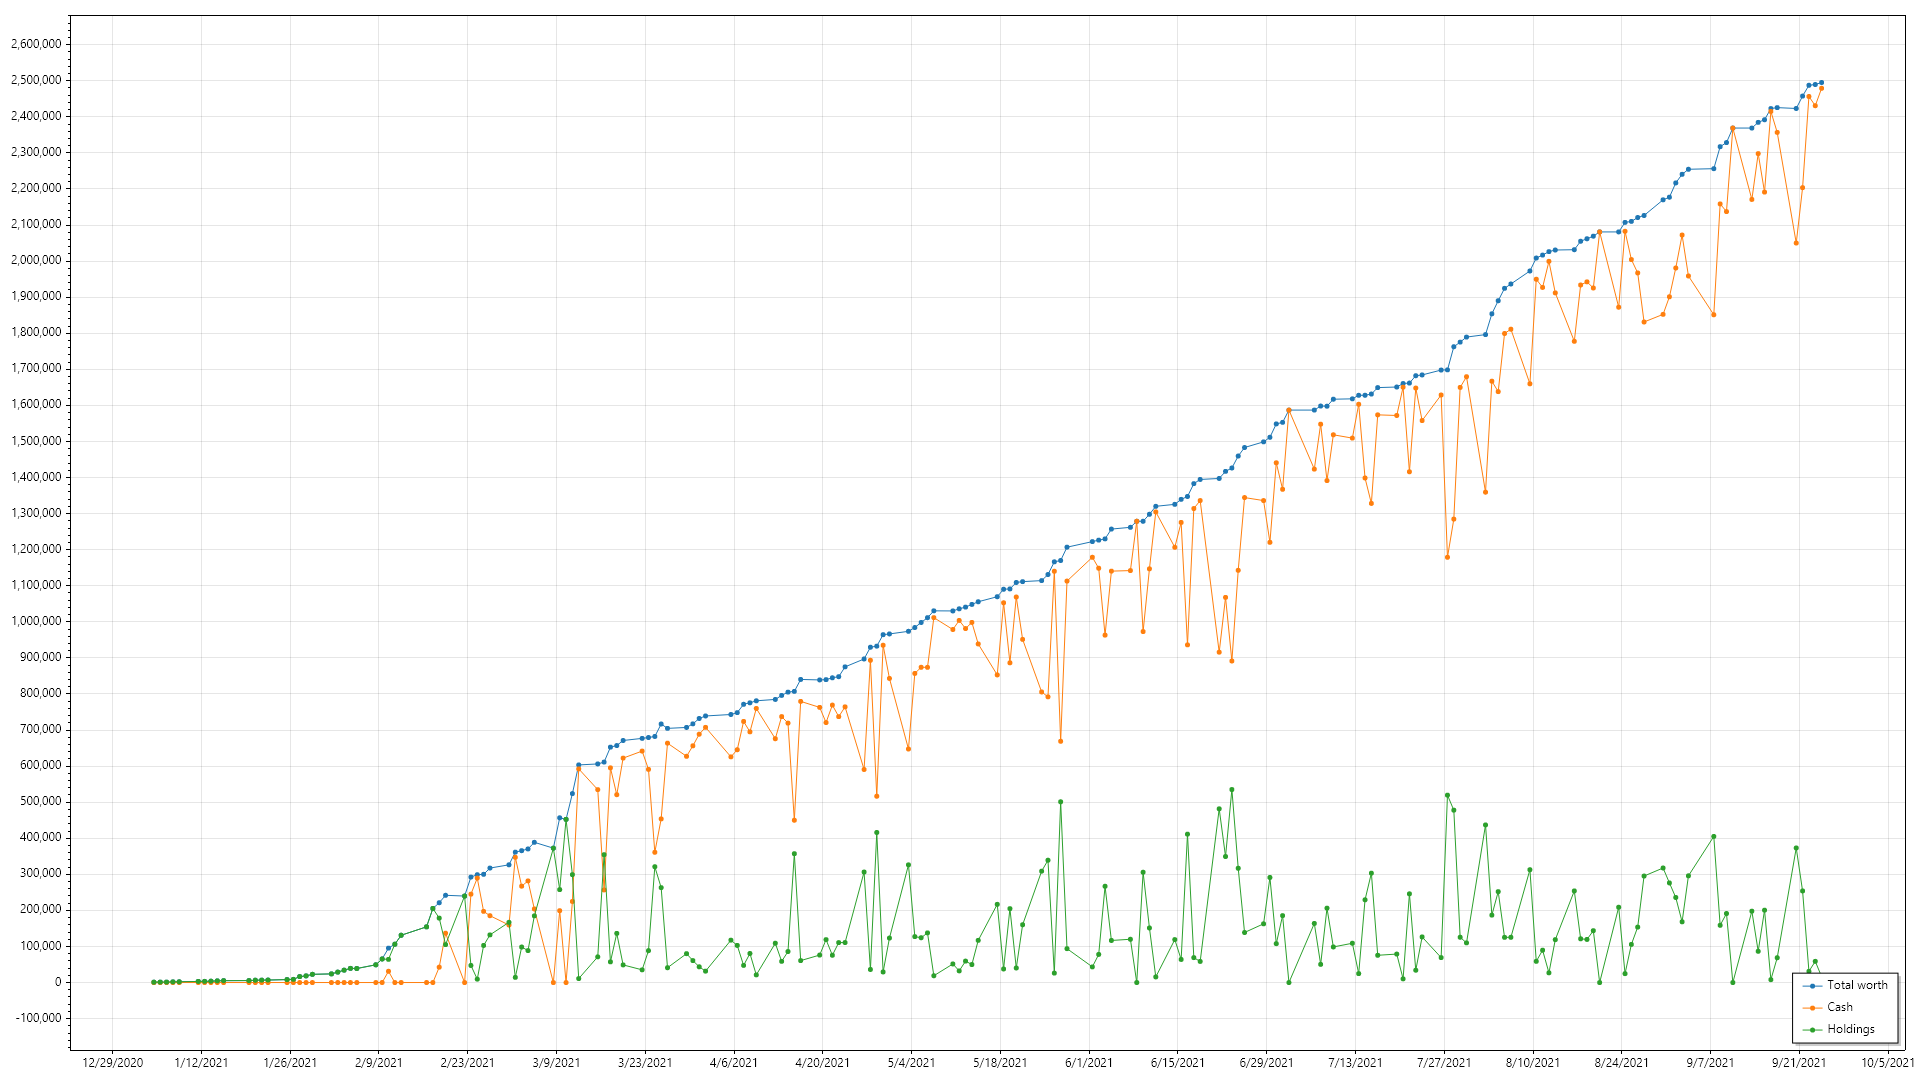Click the blue Total worth legend marker

(1813, 986)
